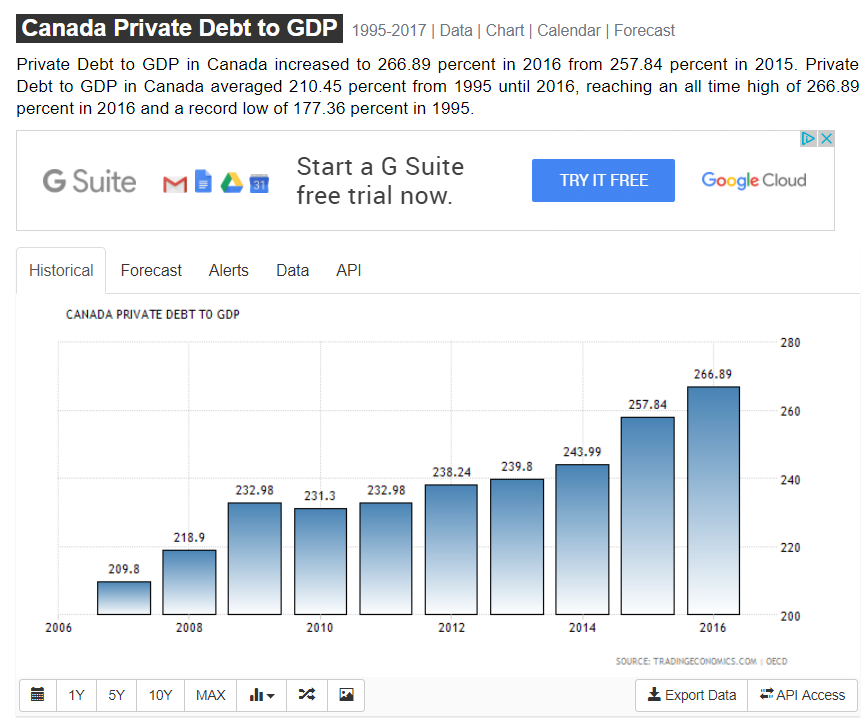Click the TRY IT FREE button
The height and width of the screenshot is (718, 865).
[603, 181]
